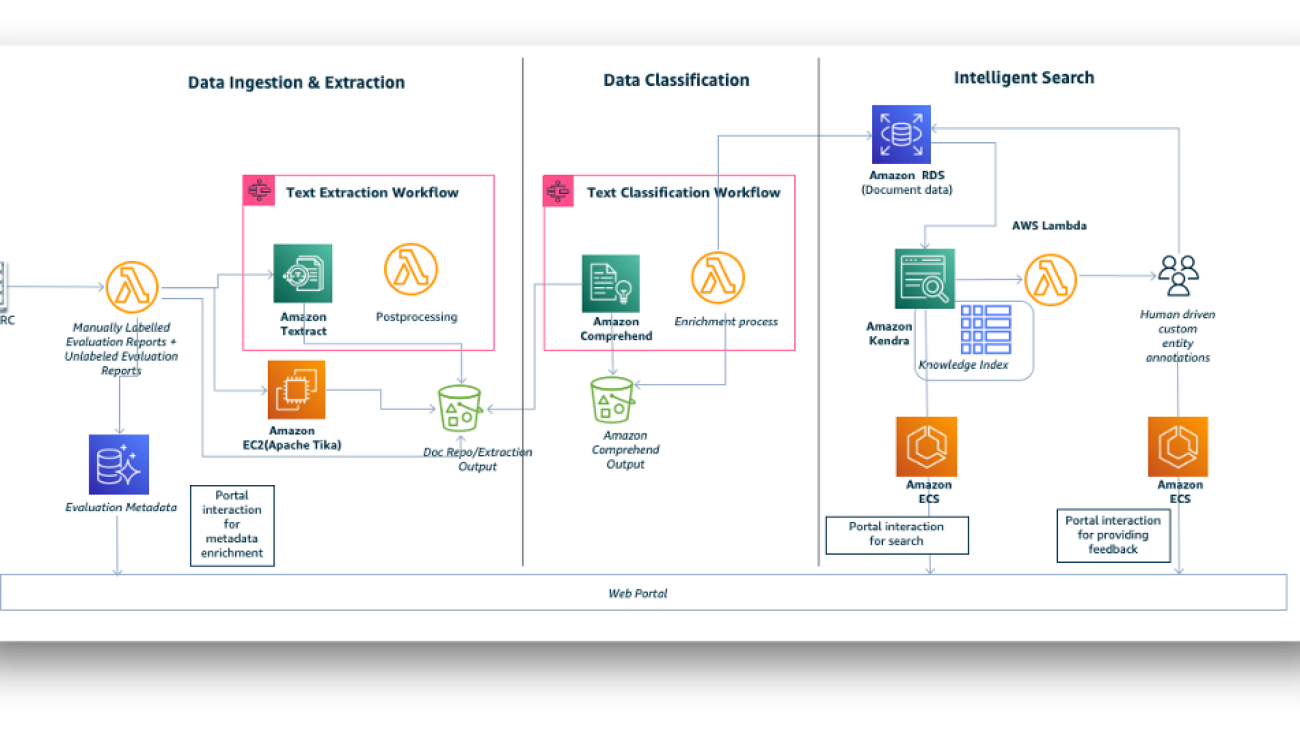The image size is (1300, 731).
Task: Select the 'Text Extraction Workflow' title
Action: 372,192
